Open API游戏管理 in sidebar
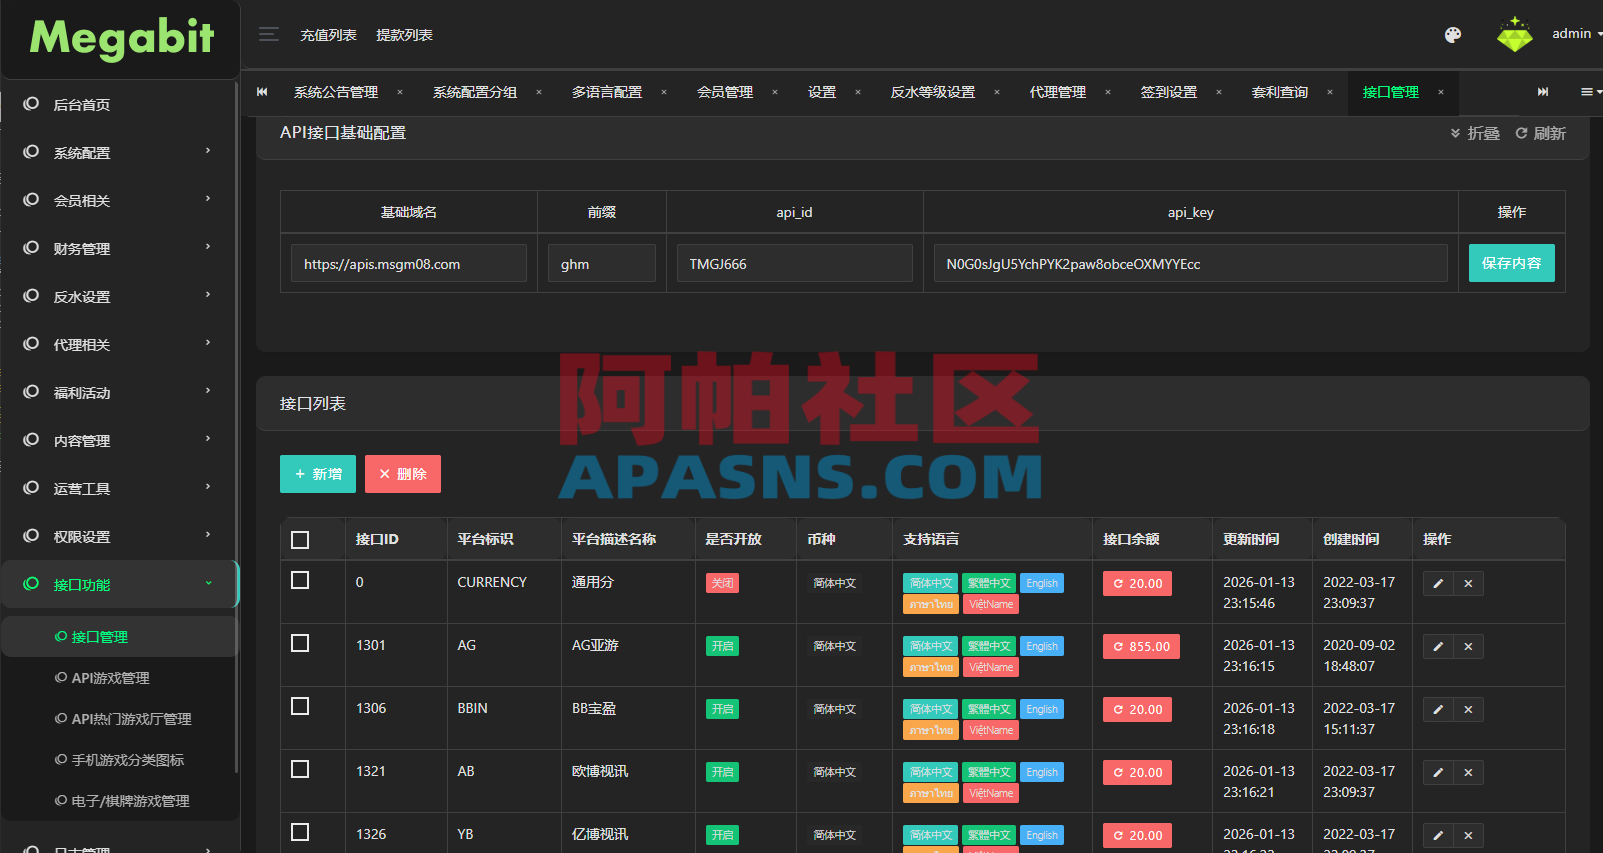This screenshot has width=1603, height=853. (x=110, y=678)
